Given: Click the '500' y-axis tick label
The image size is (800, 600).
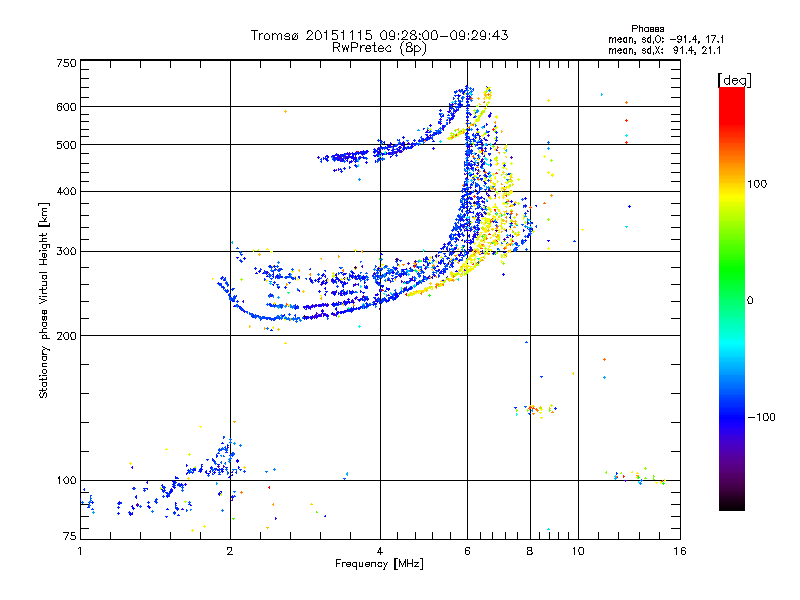Looking at the screenshot, I should tap(66, 145).
